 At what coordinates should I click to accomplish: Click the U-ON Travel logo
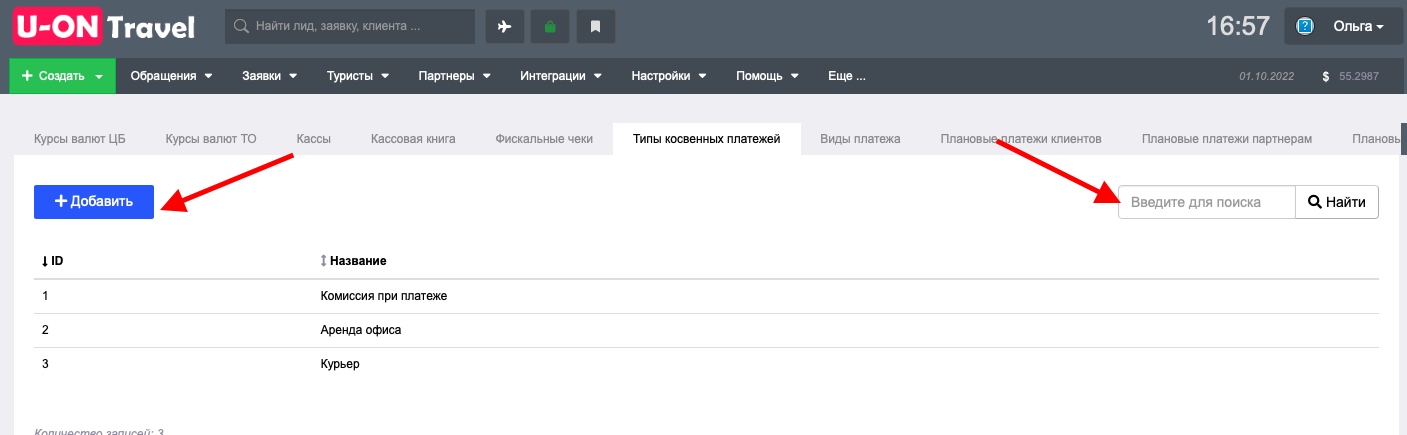pyautogui.click(x=104, y=27)
